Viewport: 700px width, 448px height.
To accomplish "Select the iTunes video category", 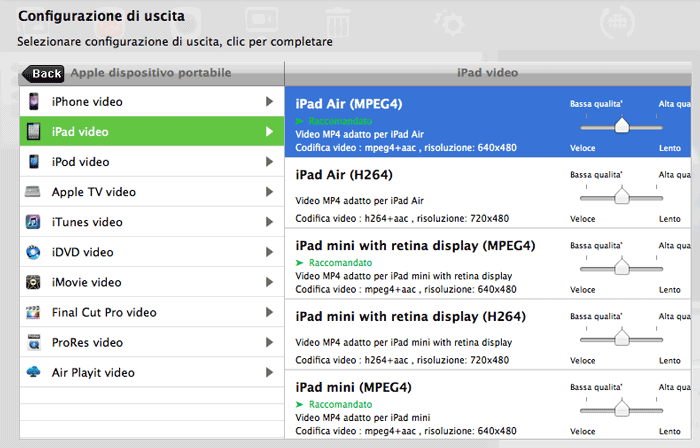I will click(152, 222).
